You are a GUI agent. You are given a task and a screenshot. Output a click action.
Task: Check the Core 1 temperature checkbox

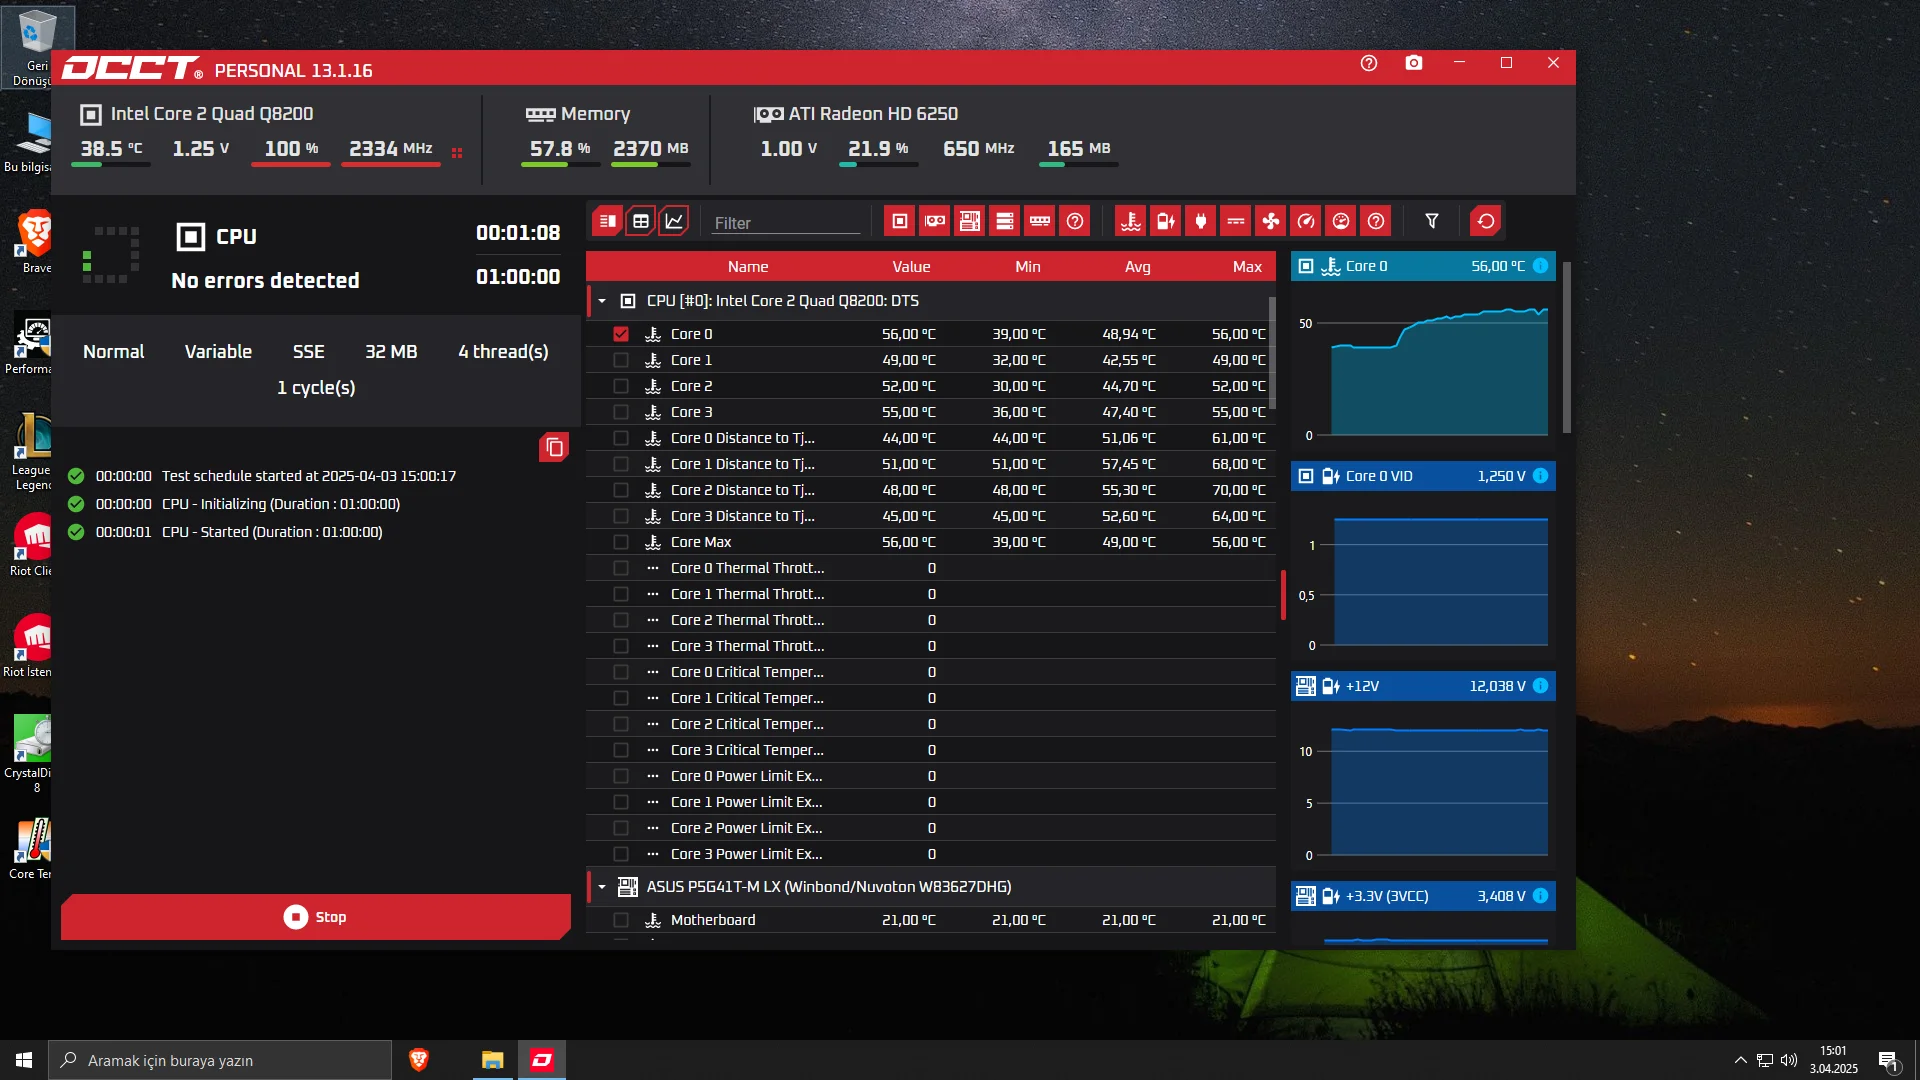(x=621, y=360)
